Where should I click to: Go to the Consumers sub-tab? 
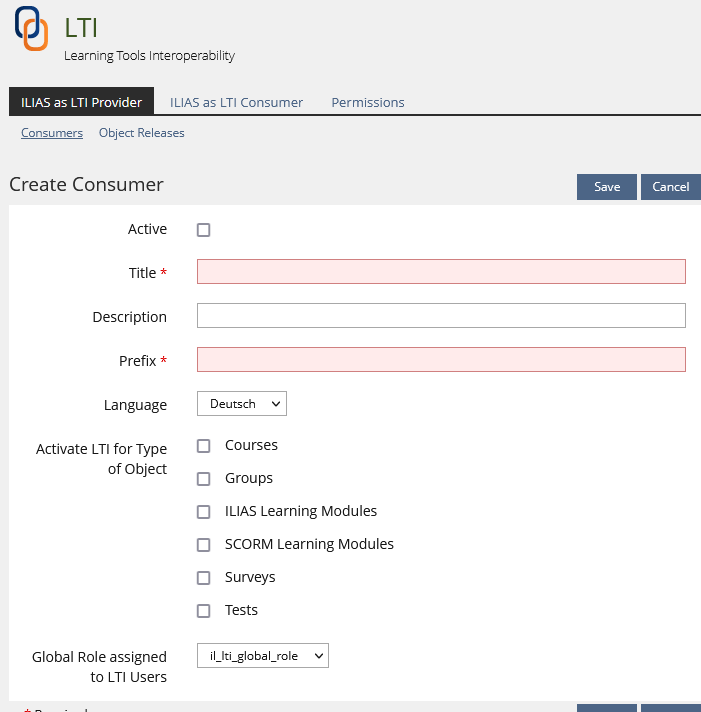52,133
